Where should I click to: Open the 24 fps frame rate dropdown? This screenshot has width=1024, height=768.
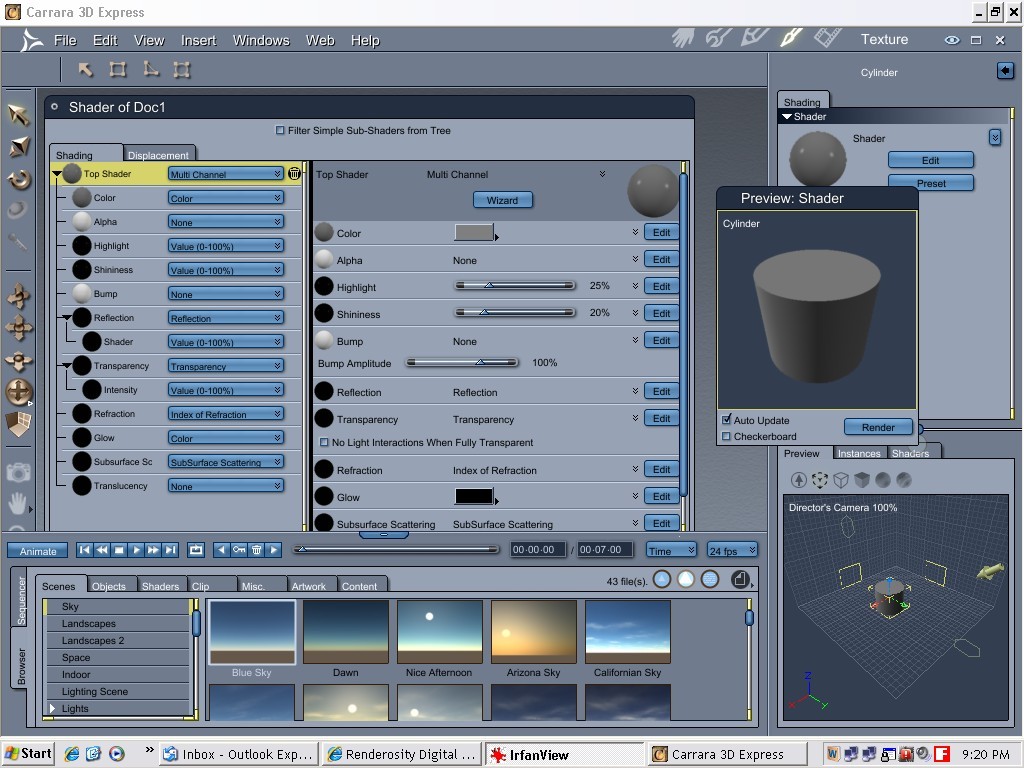[732, 550]
